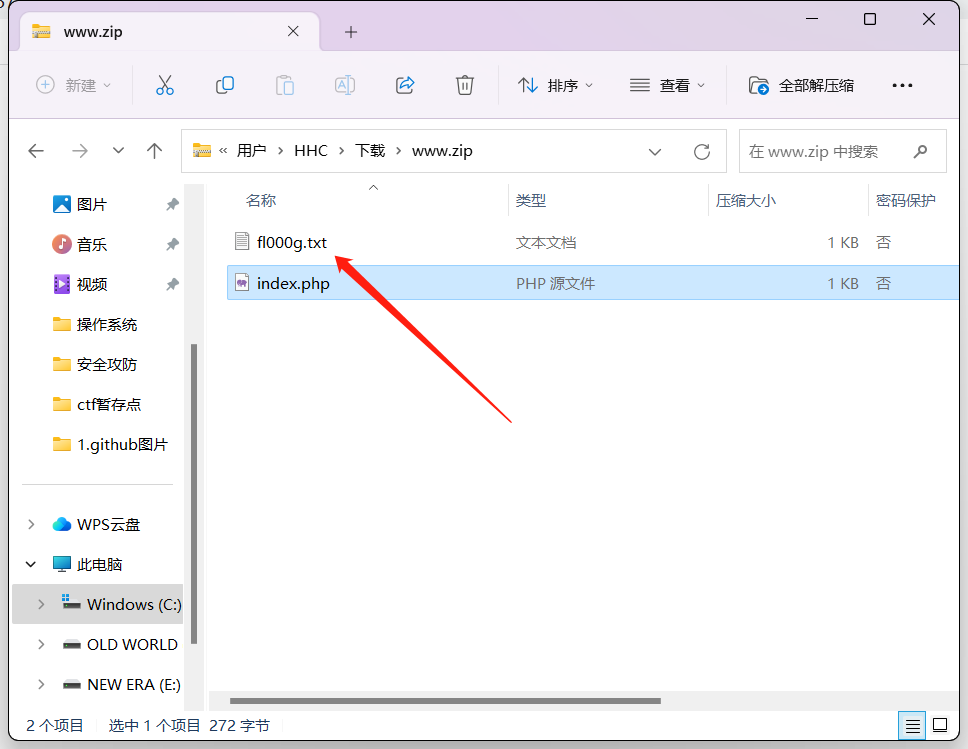968x749 pixels.
Task: Click the up-arrow icon to go to parent folder
Action: (x=154, y=150)
